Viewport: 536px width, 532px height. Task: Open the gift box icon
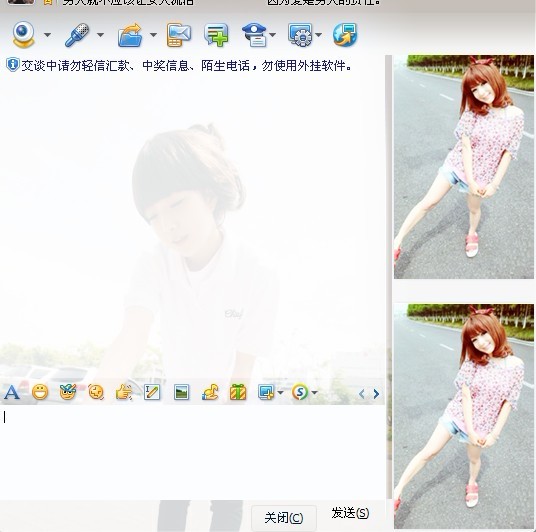tap(238, 392)
